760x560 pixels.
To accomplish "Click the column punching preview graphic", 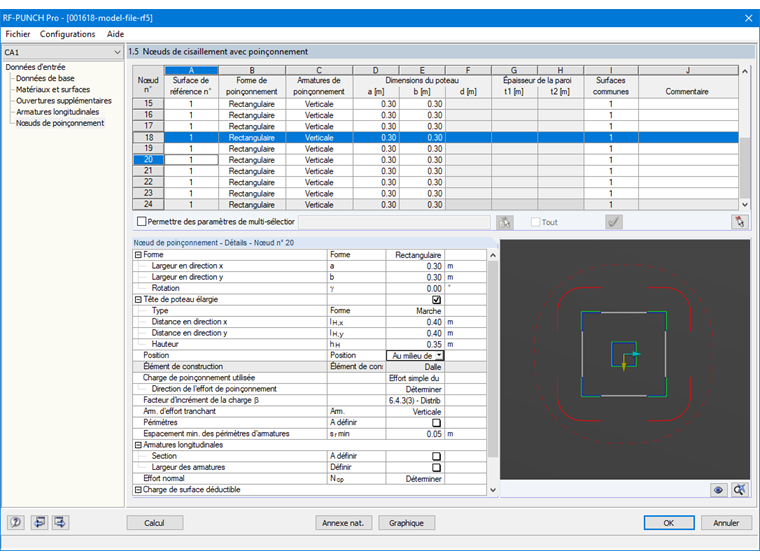I will [x=625, y=359].
